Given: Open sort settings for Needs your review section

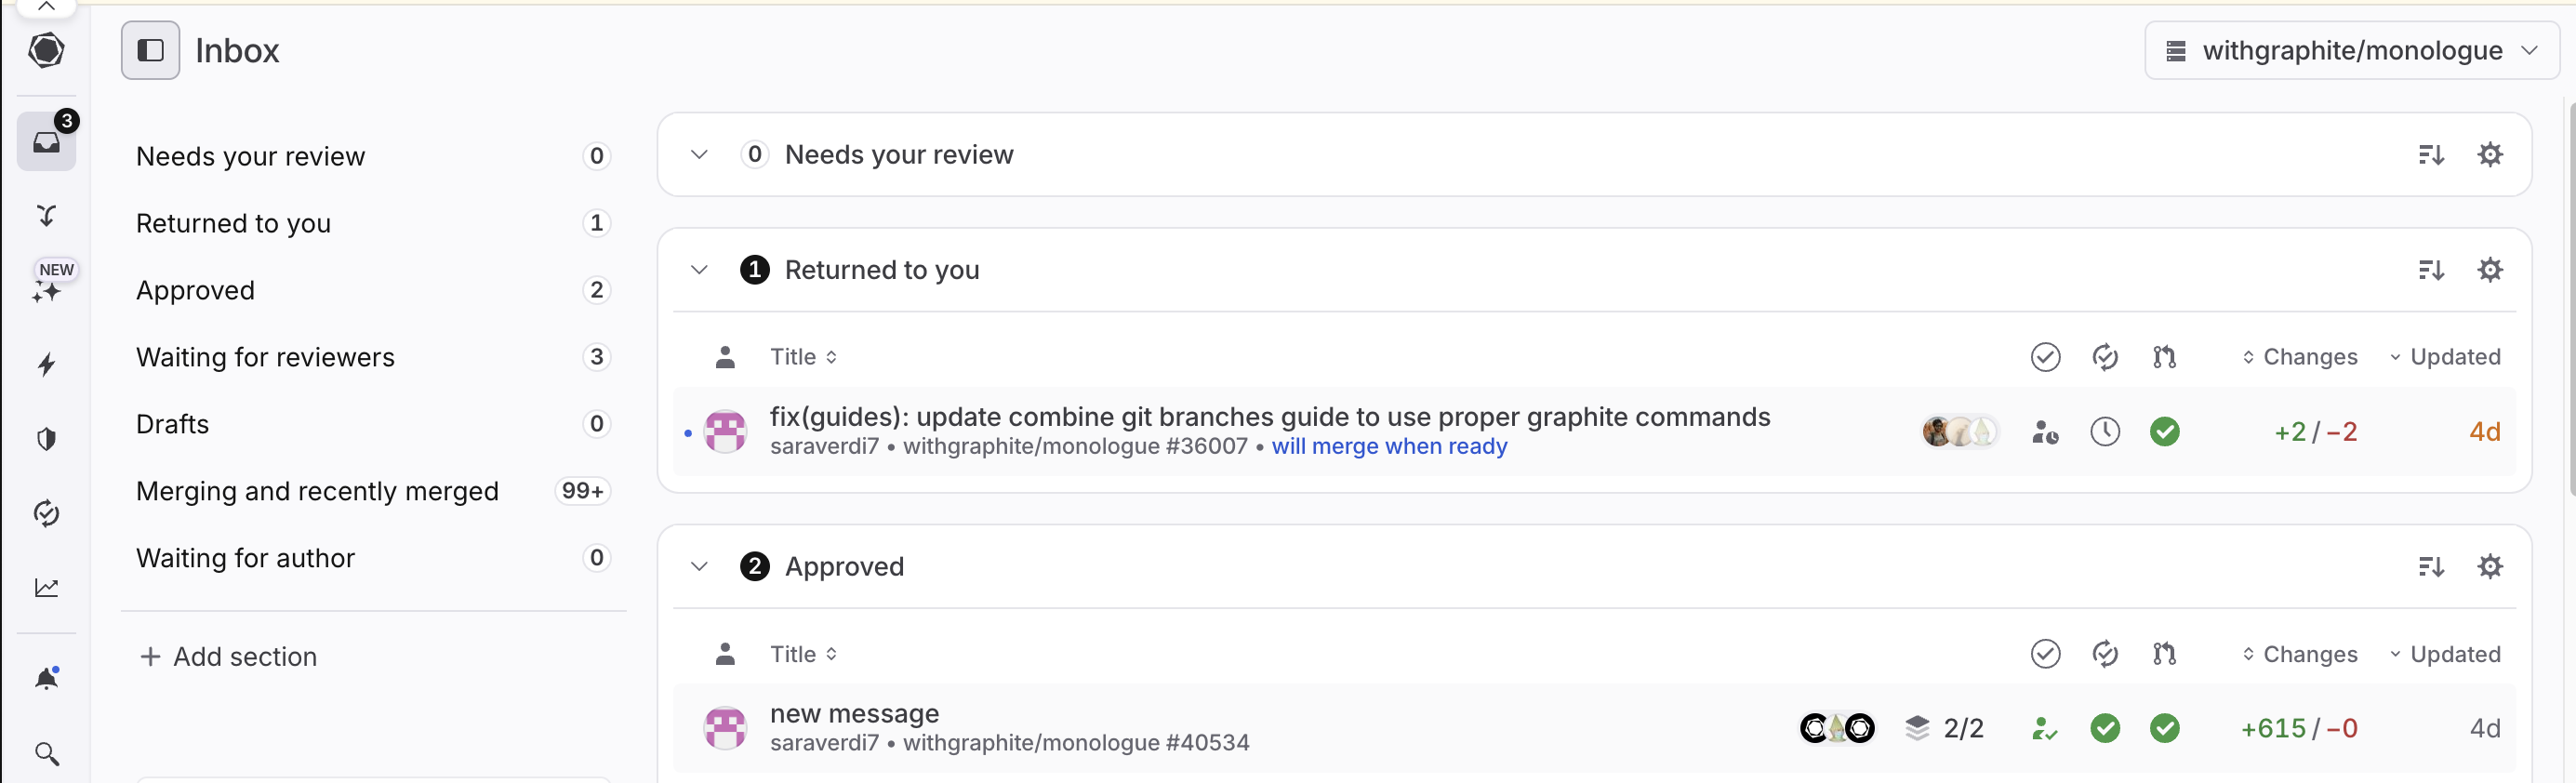Looking at the screenshot, I should click(x=2432, y=154).
